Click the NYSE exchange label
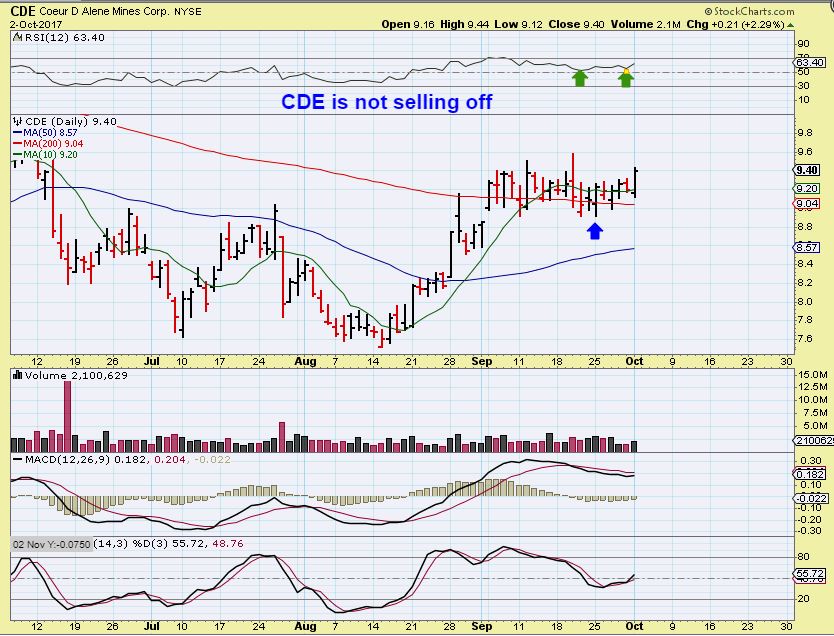 tap(188, 12)
